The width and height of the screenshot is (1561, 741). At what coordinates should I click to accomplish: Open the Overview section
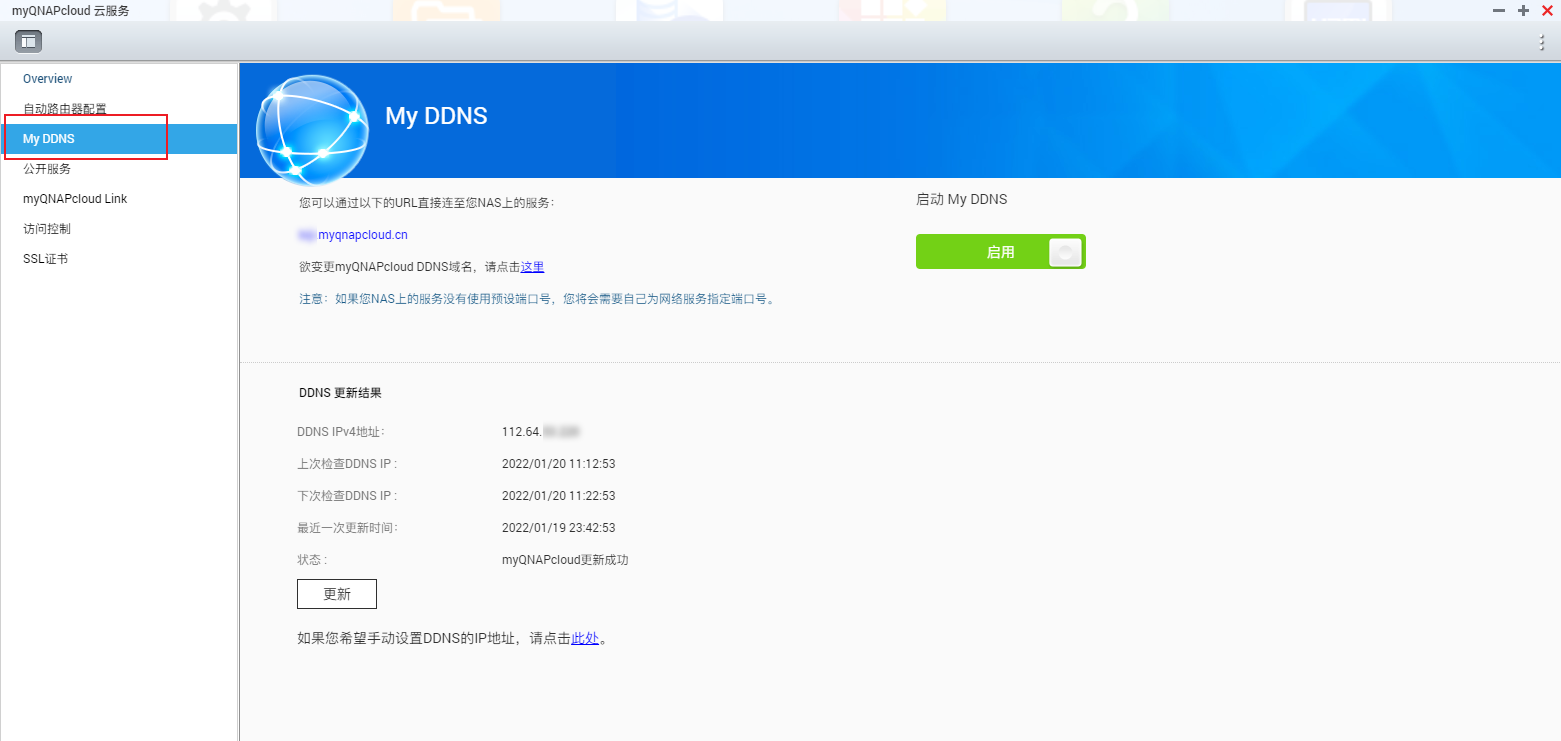tap(48, 79)
